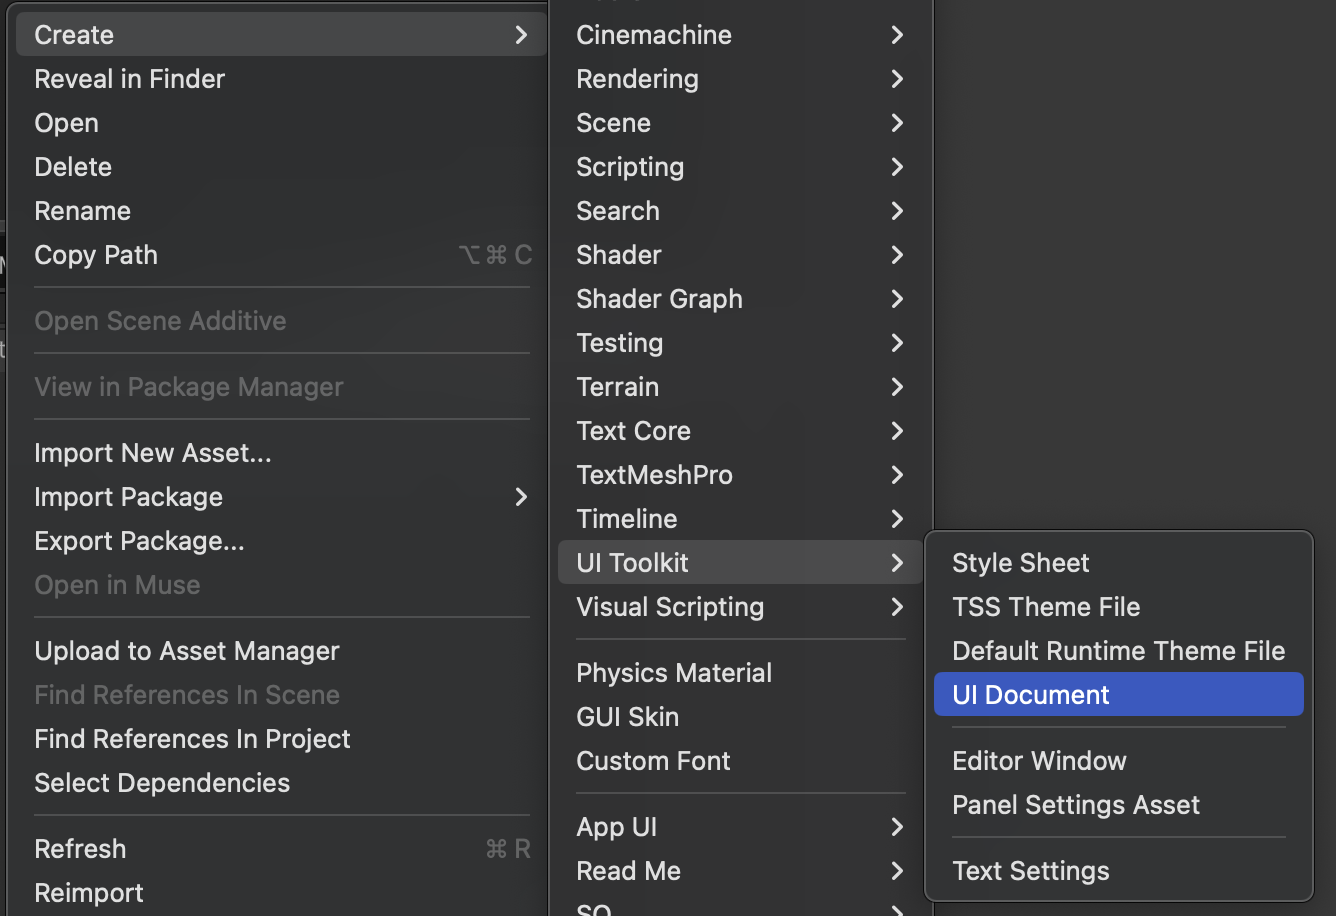Select Upload to Asset Manager
The image size is (1336, 916).
(x=187, y=651)
